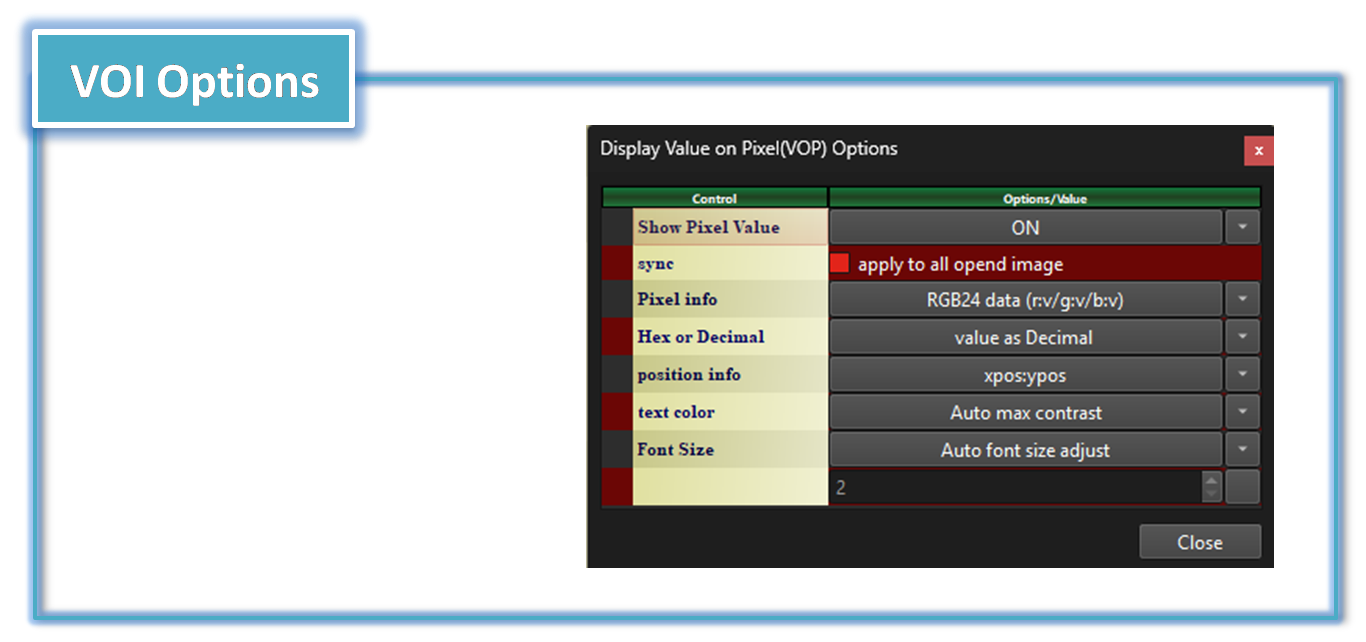Open the RGB24 data pixel info dropdown
Image resolution: width=1366 pixels, height=642 pixels.
pyautogui.click(x=1025, y=299)
